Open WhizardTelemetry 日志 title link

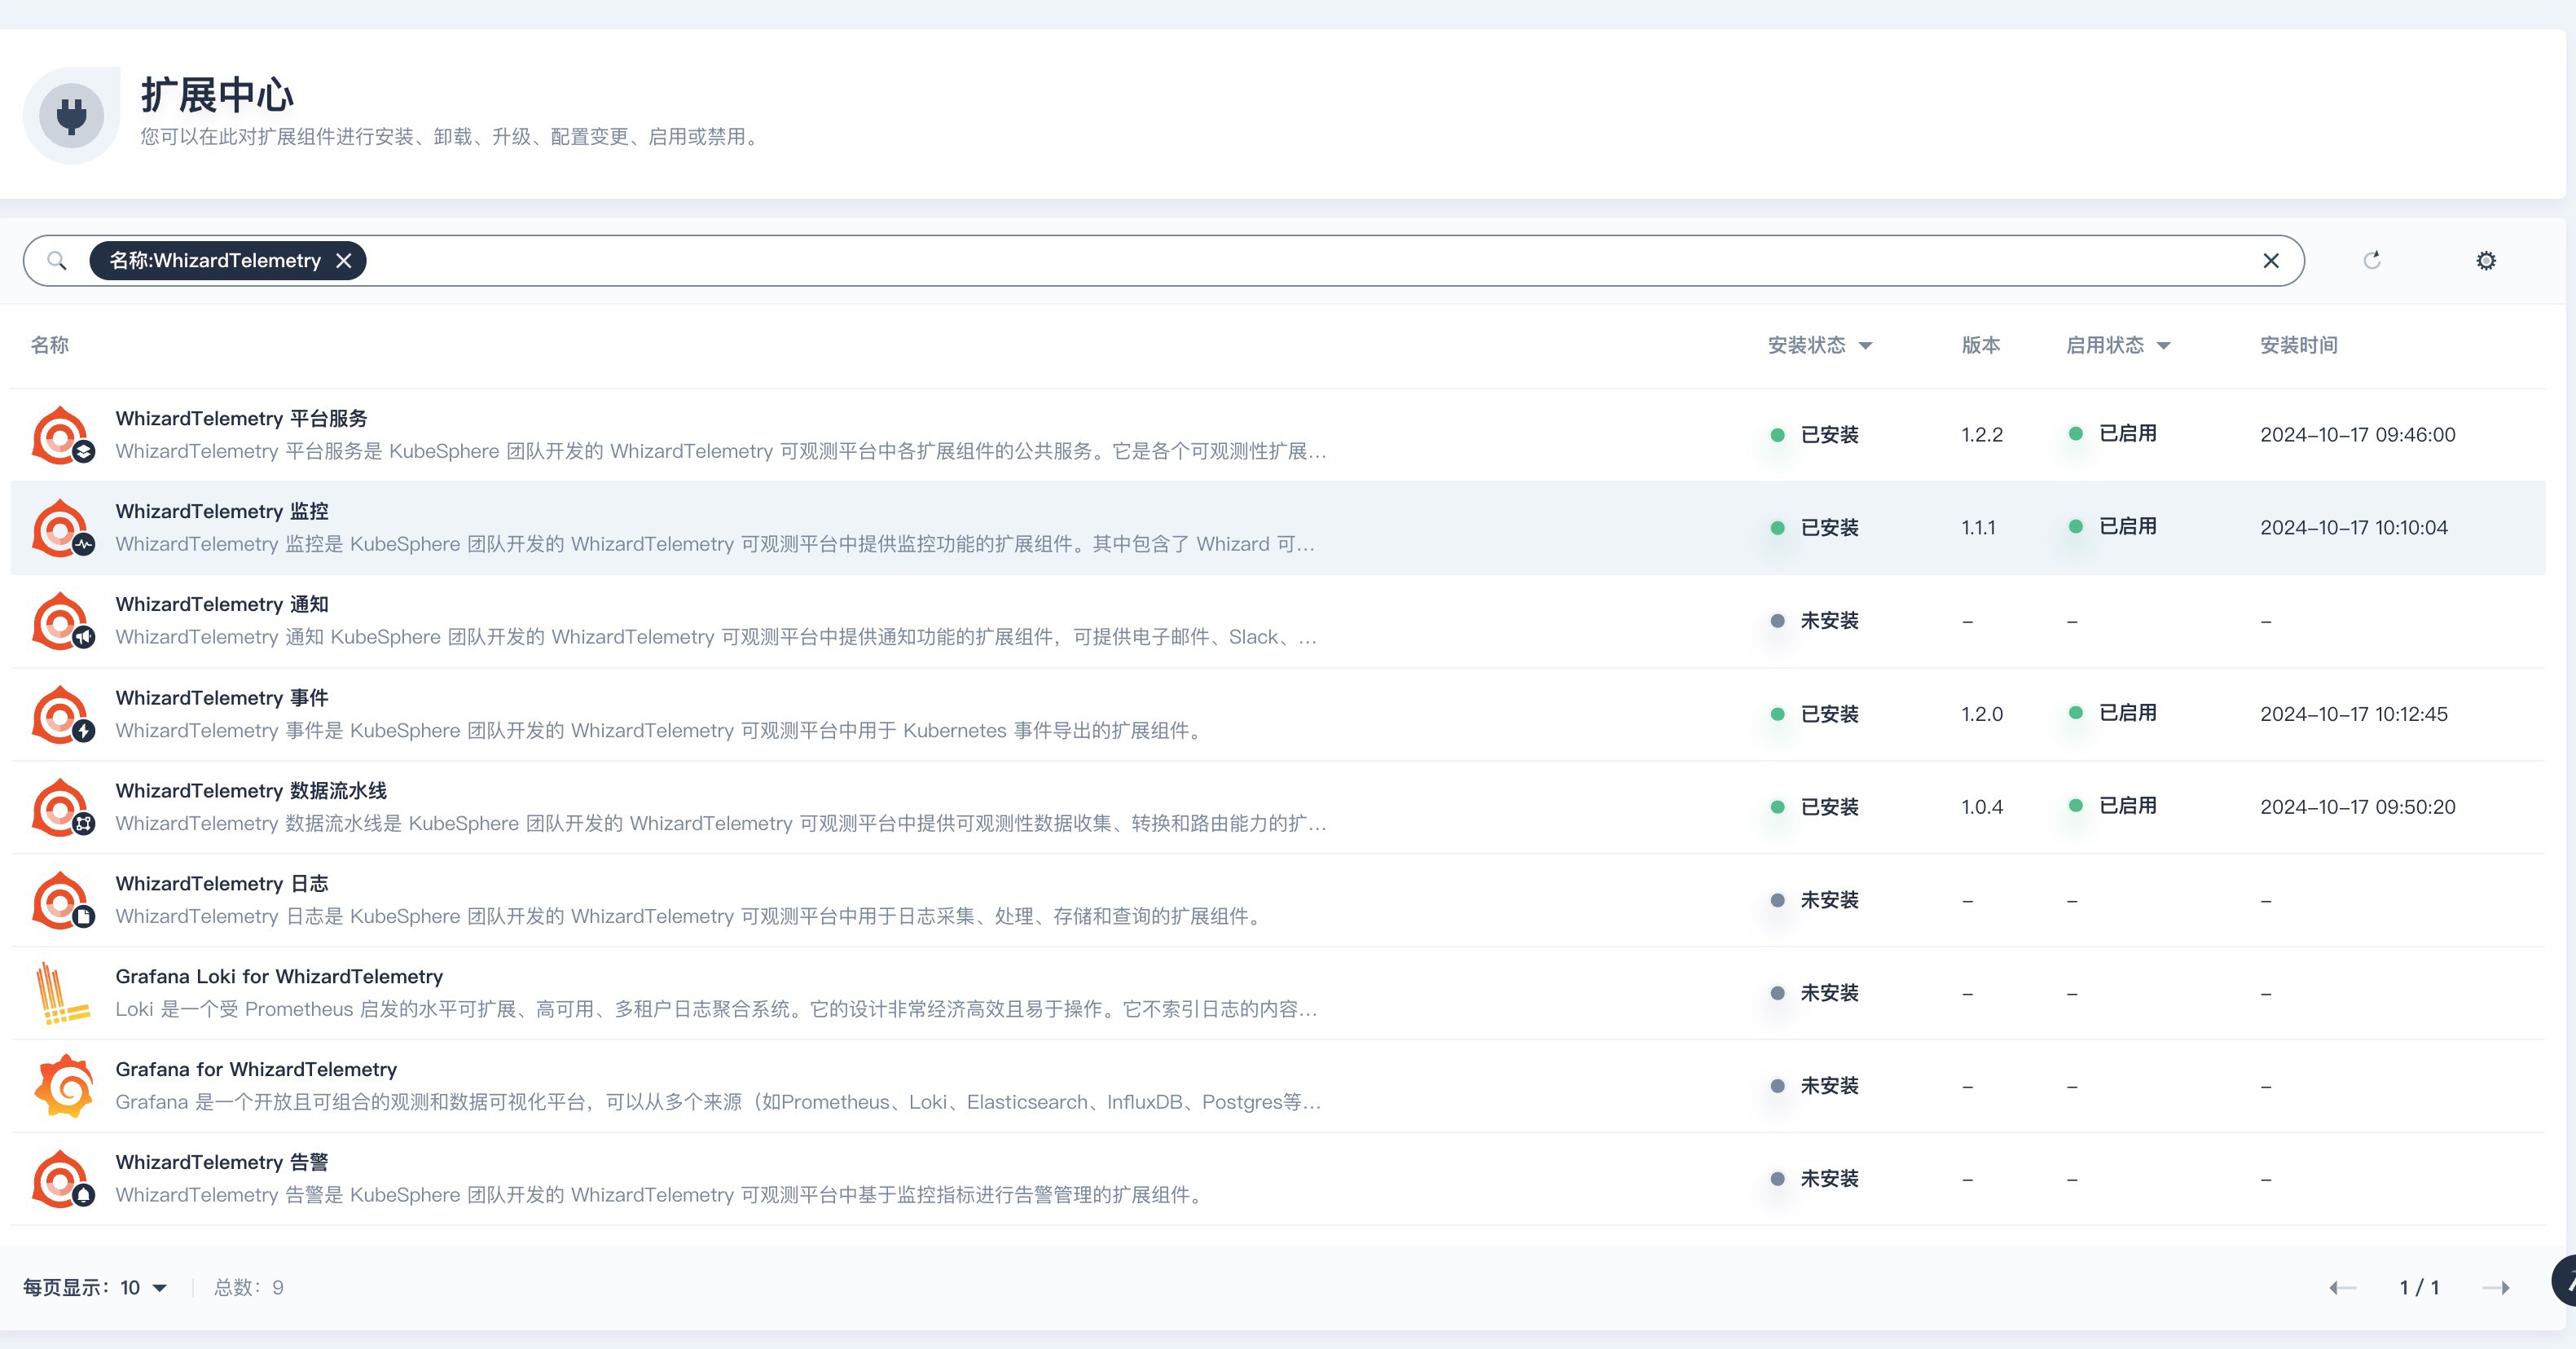coord(222,884)
